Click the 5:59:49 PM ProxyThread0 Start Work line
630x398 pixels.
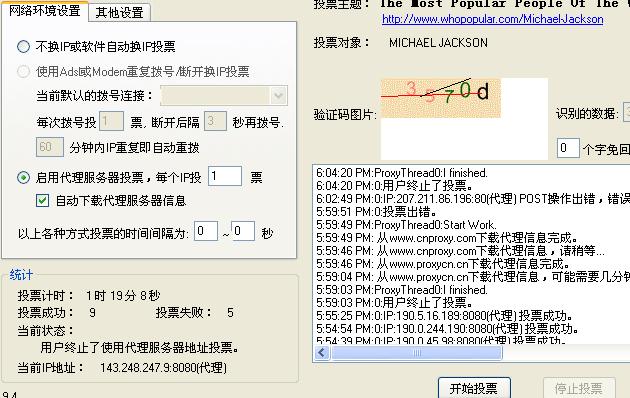pos(406,225)
